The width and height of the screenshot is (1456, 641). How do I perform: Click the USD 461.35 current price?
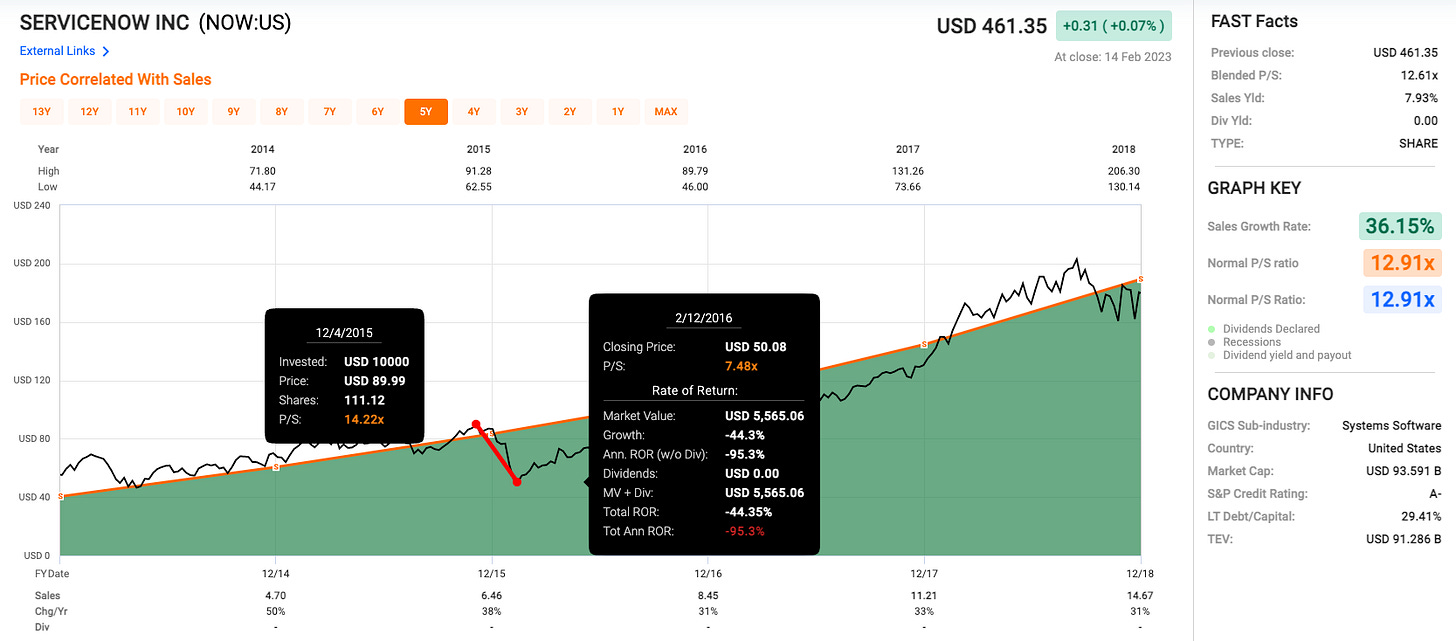click(x=991, y=25)
